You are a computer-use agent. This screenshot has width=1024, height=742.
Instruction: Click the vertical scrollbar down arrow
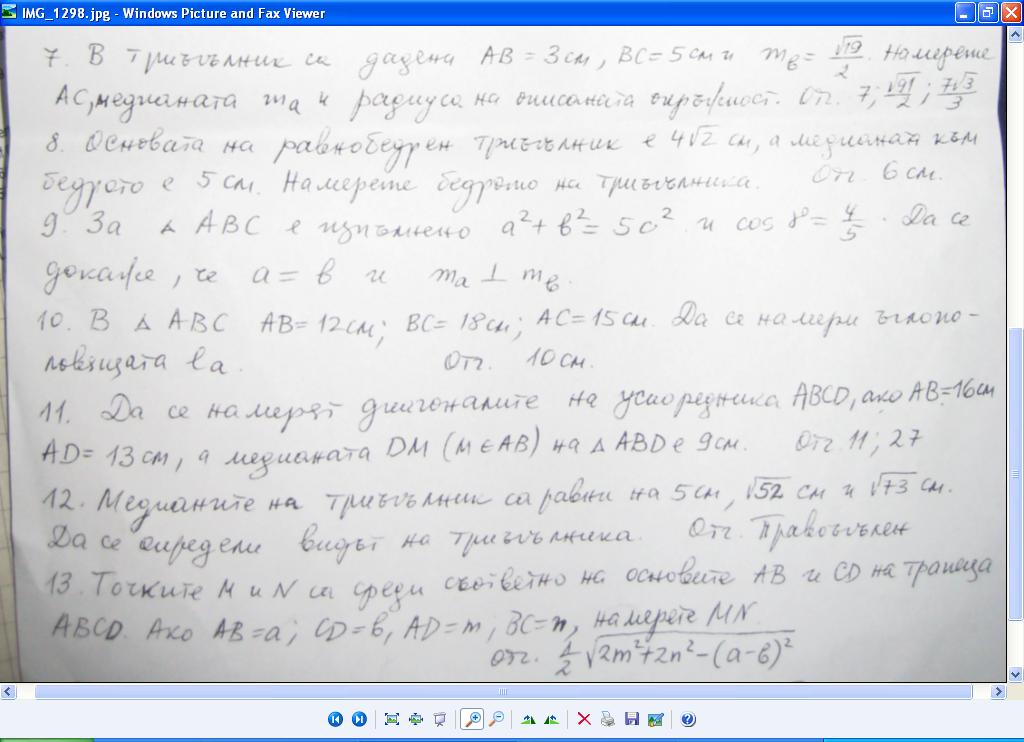1016,675
